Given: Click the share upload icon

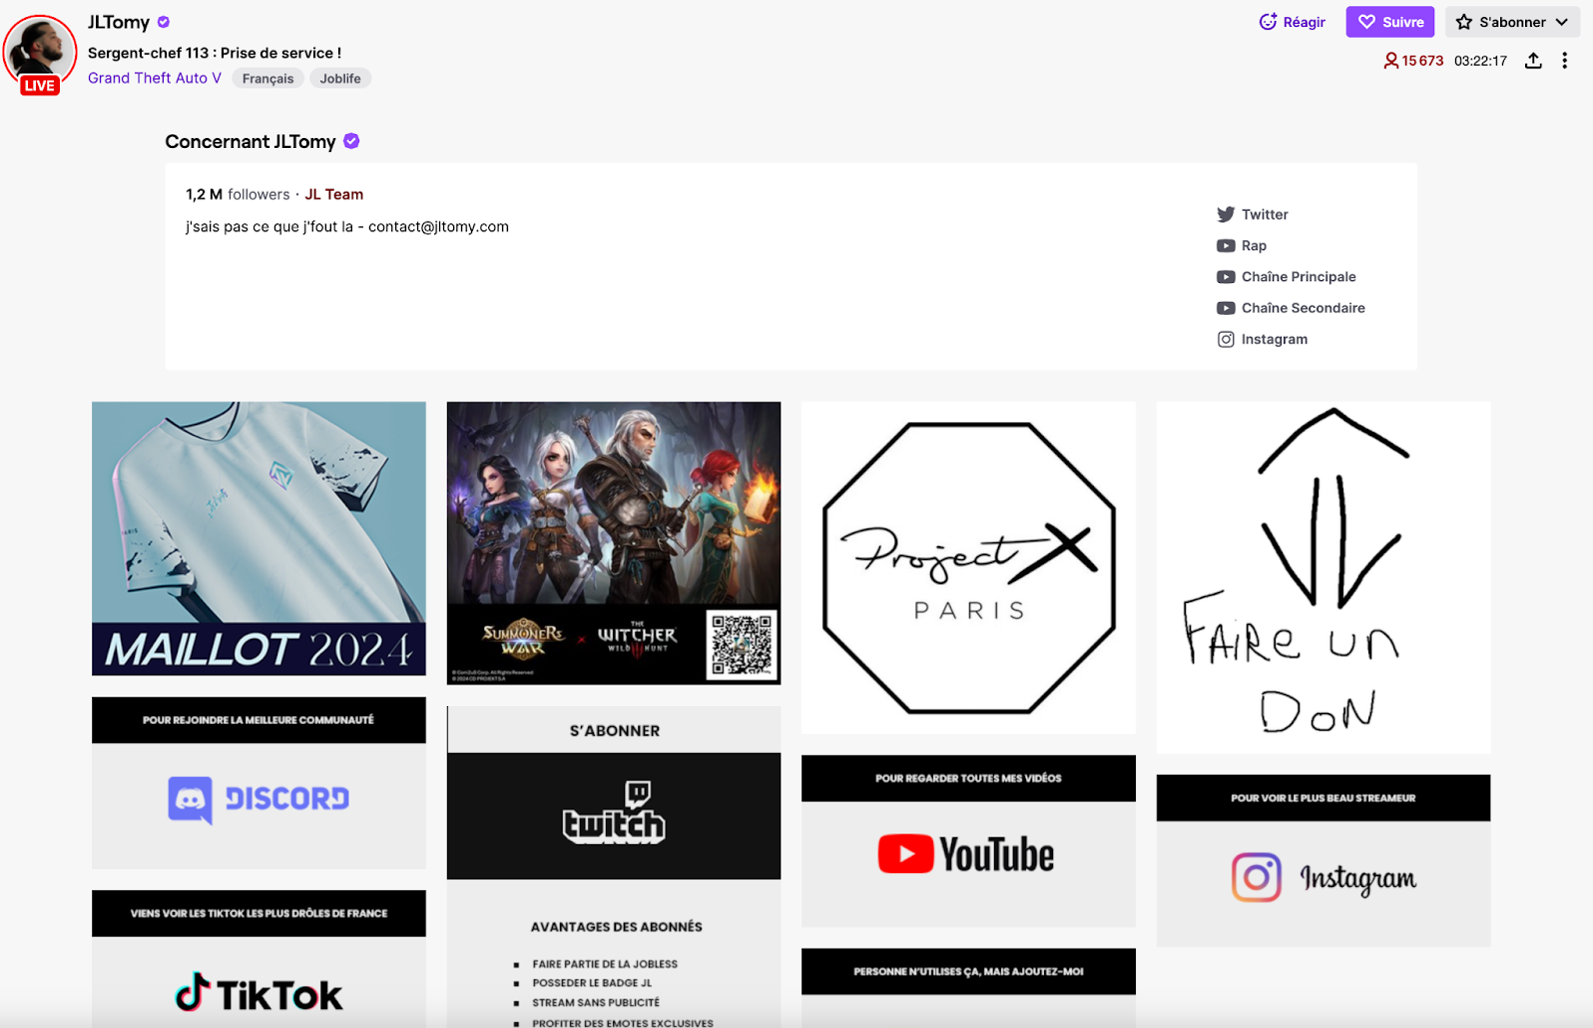Looking at the screenshot, I should point(1533,61).
